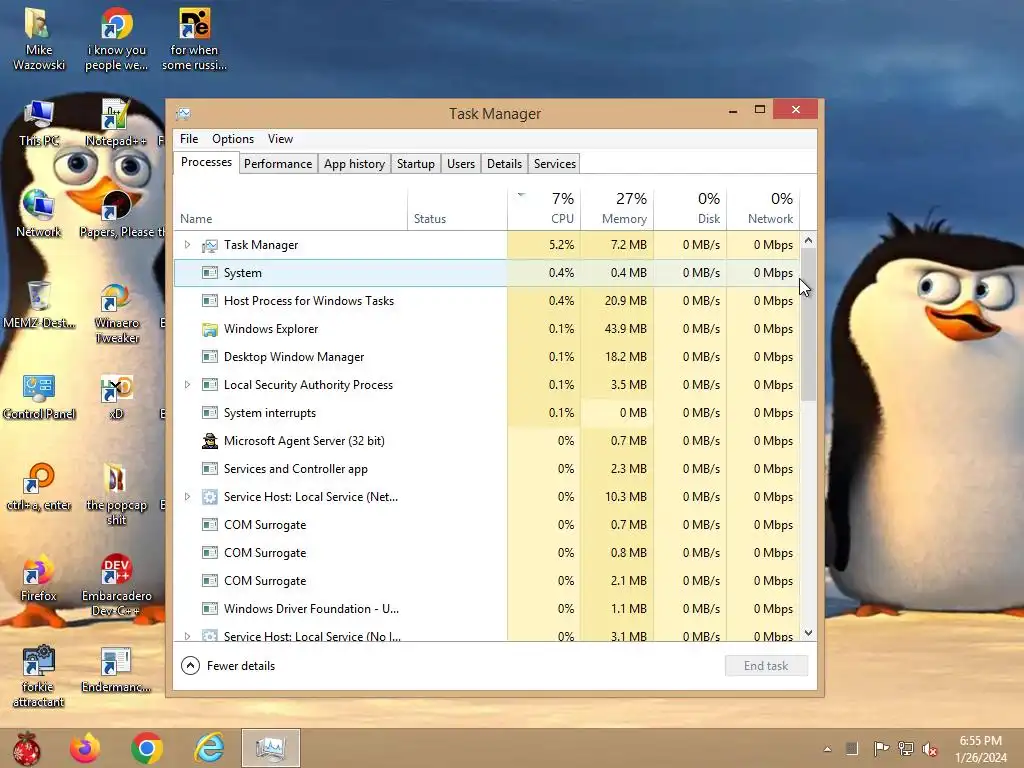Switch to the Services tab
The width and height of the screenshot is (1024, 768).
[554, 164]
